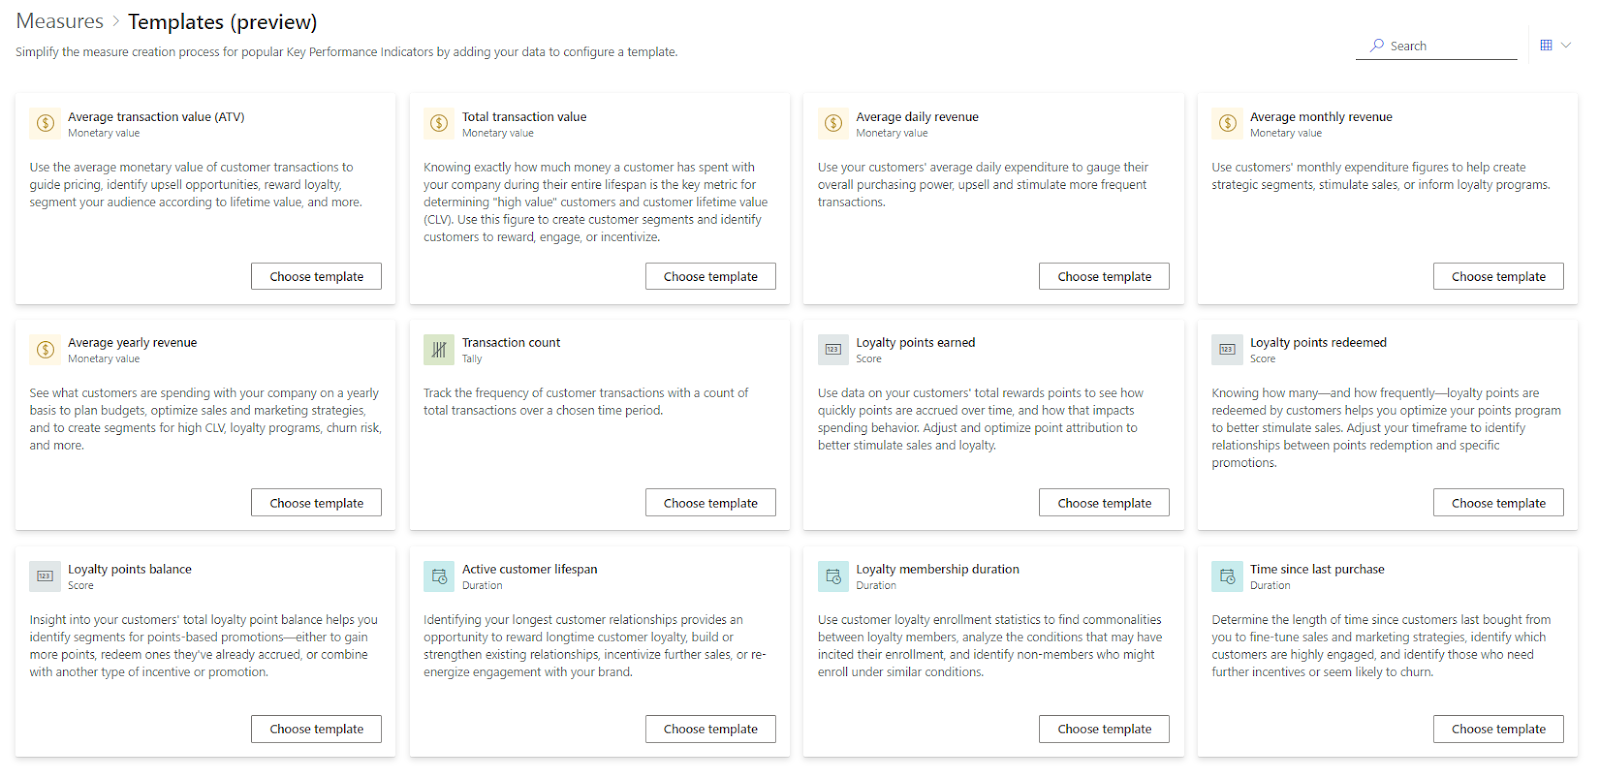Select the Loyalty points redeemed score icon

tap(1227, 349)
